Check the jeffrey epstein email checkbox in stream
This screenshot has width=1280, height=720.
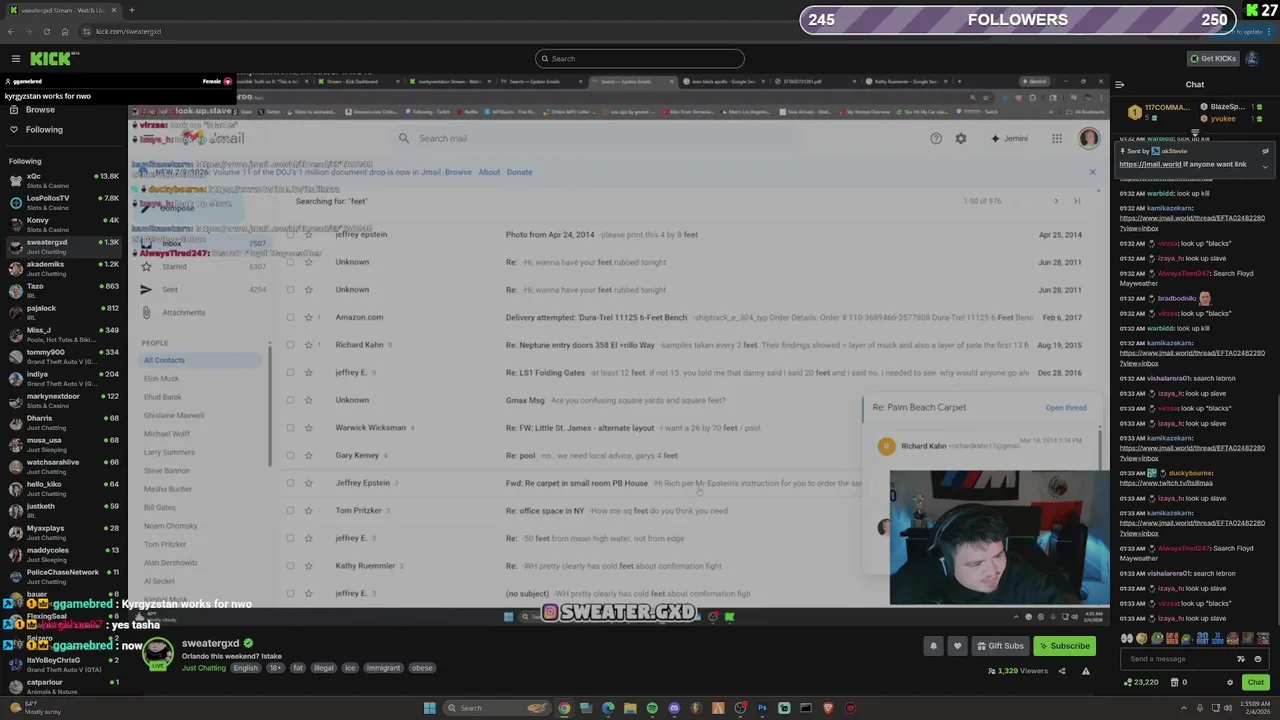point(290,235)
